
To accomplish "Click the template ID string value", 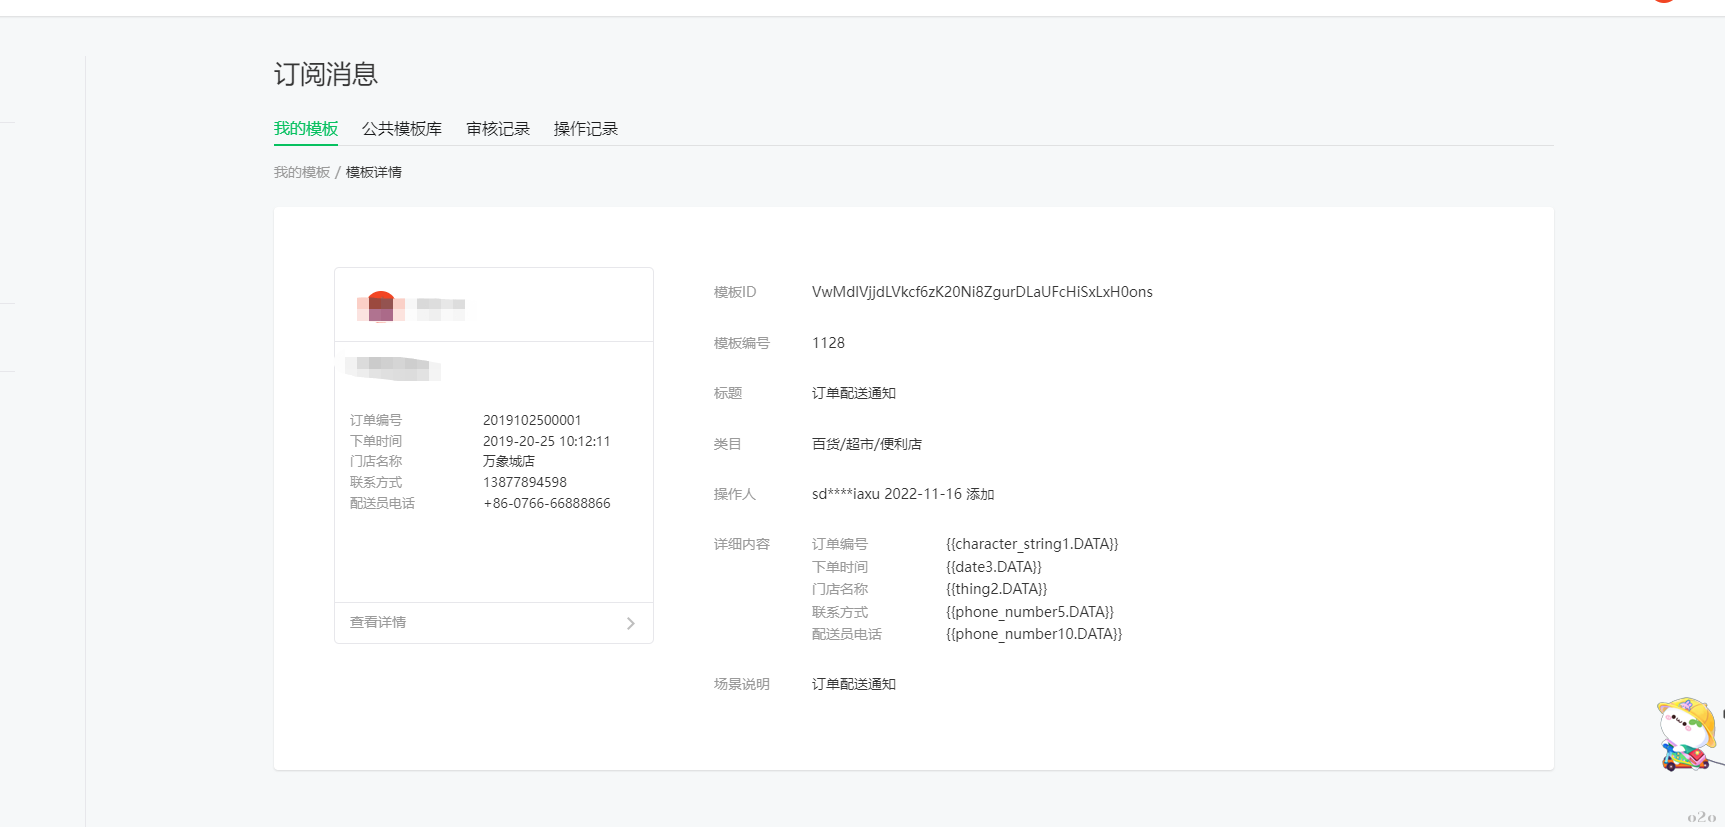I will 981,292.
